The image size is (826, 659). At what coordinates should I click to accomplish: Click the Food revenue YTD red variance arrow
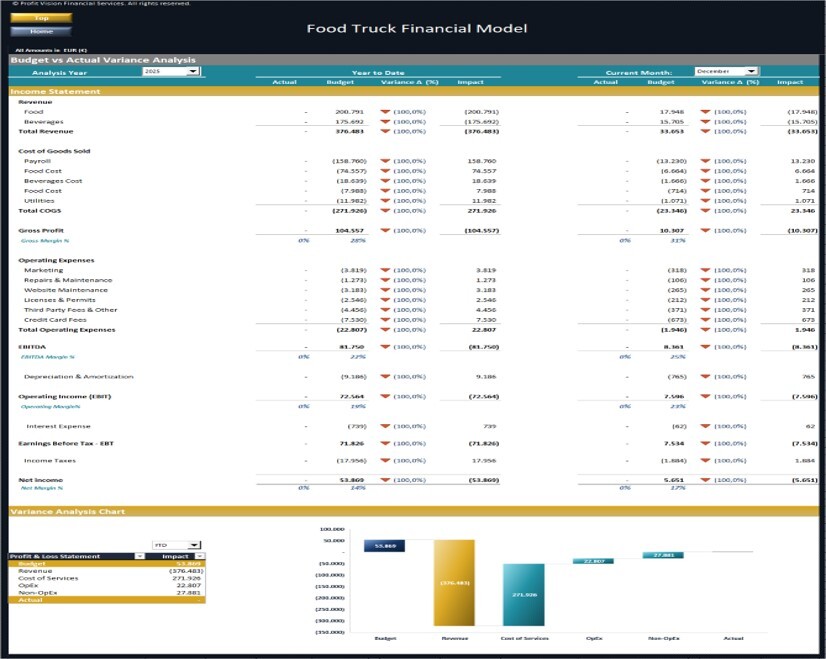pyautogui.click(x=385, y=112)
